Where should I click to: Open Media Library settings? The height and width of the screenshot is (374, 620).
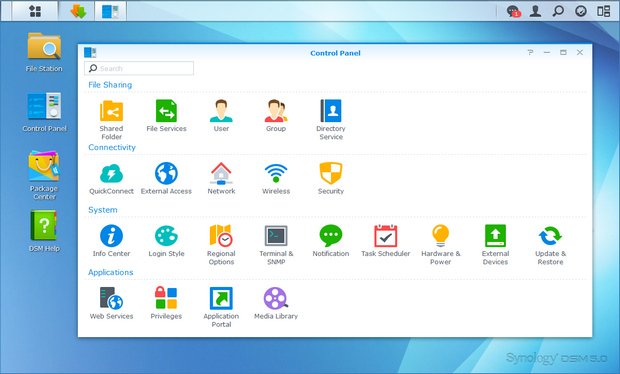click(276, 303)
